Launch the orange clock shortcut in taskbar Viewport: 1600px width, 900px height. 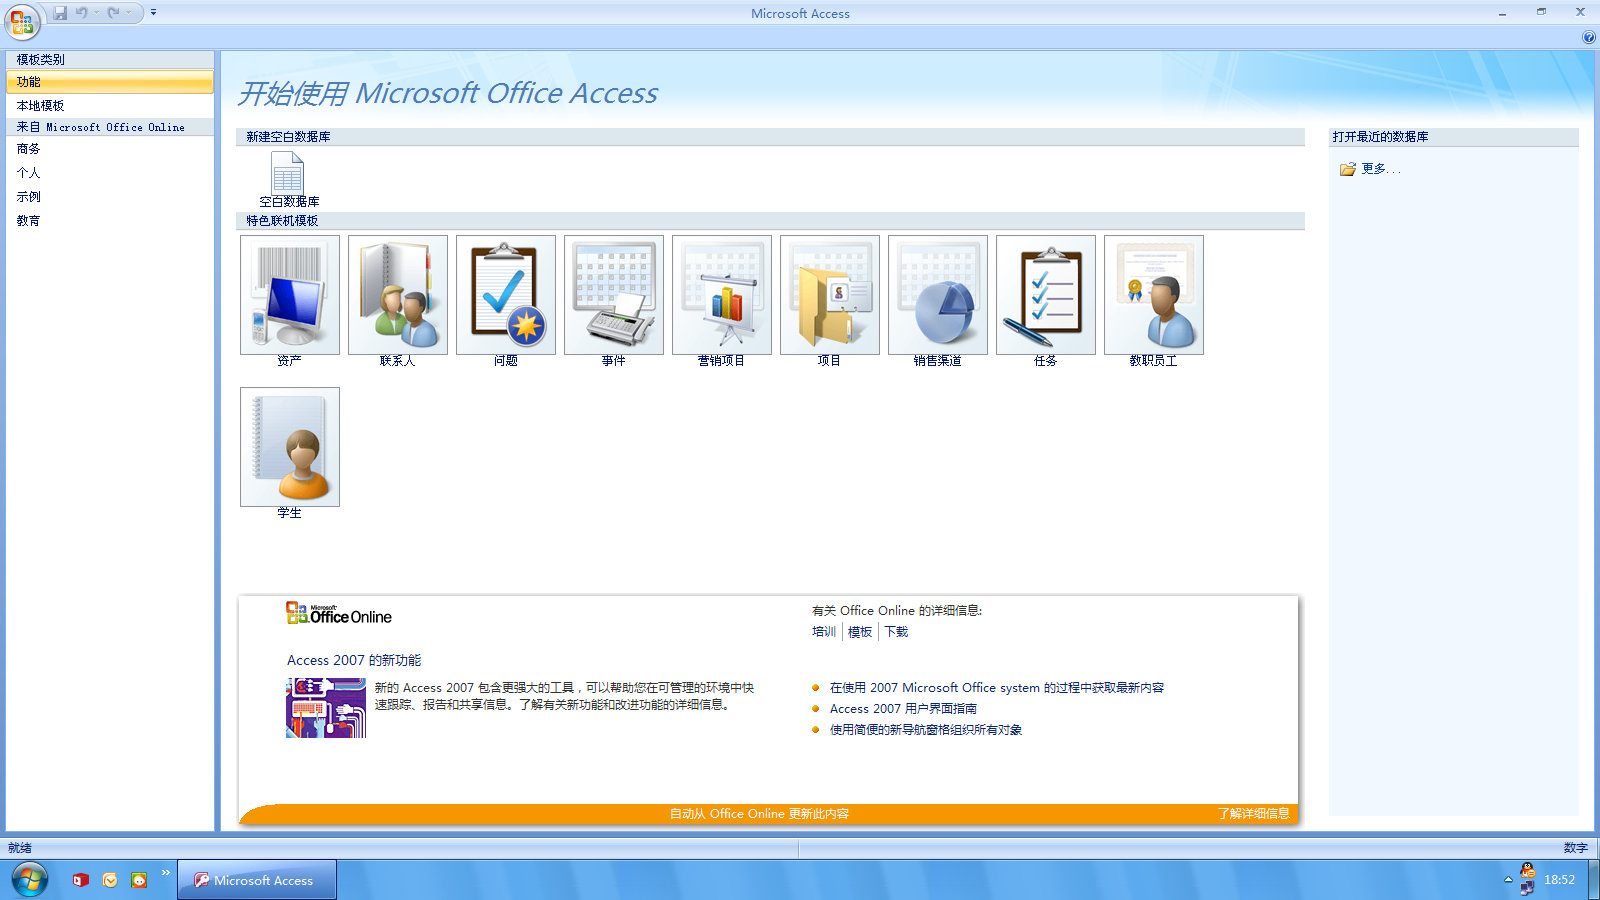[x=110, y=880]
